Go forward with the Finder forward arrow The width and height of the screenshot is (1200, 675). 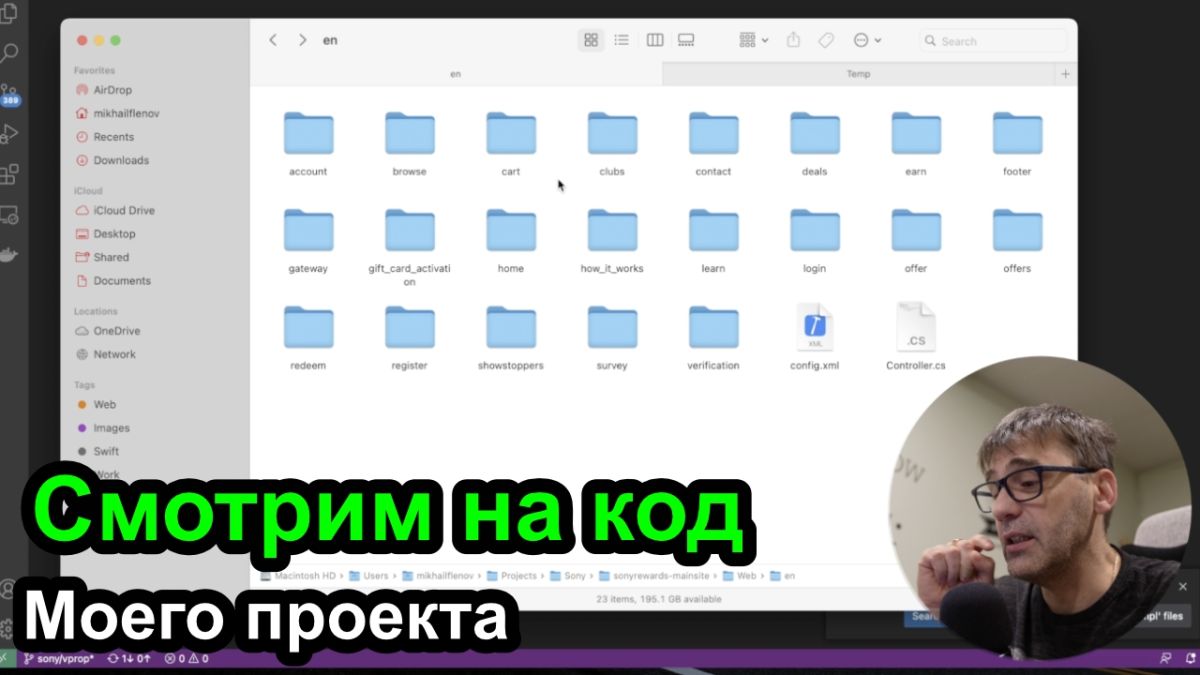point(302,40)
